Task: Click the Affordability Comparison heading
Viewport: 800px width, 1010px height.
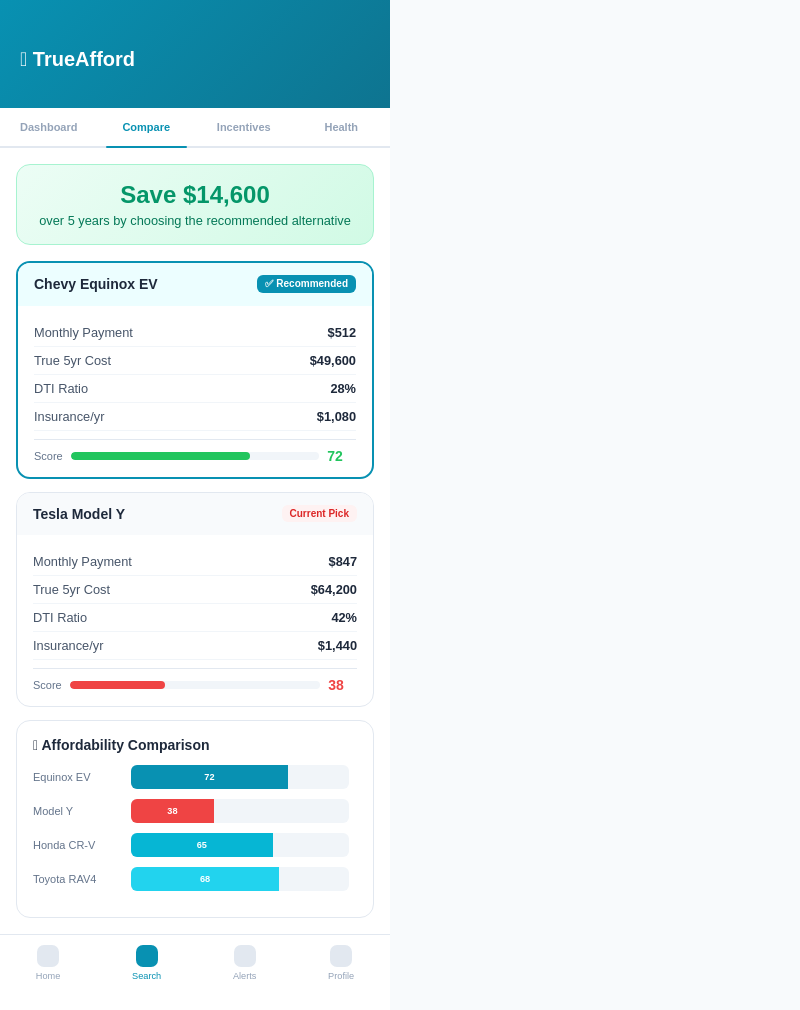Action: point(126,745)
